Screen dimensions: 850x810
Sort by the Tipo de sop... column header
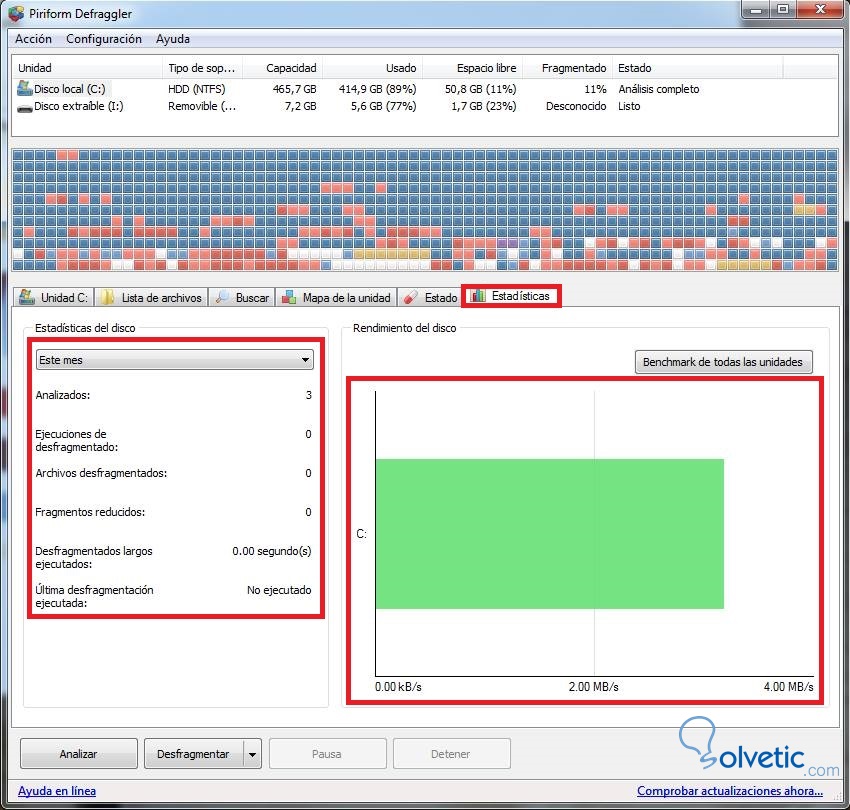point(202,68)
